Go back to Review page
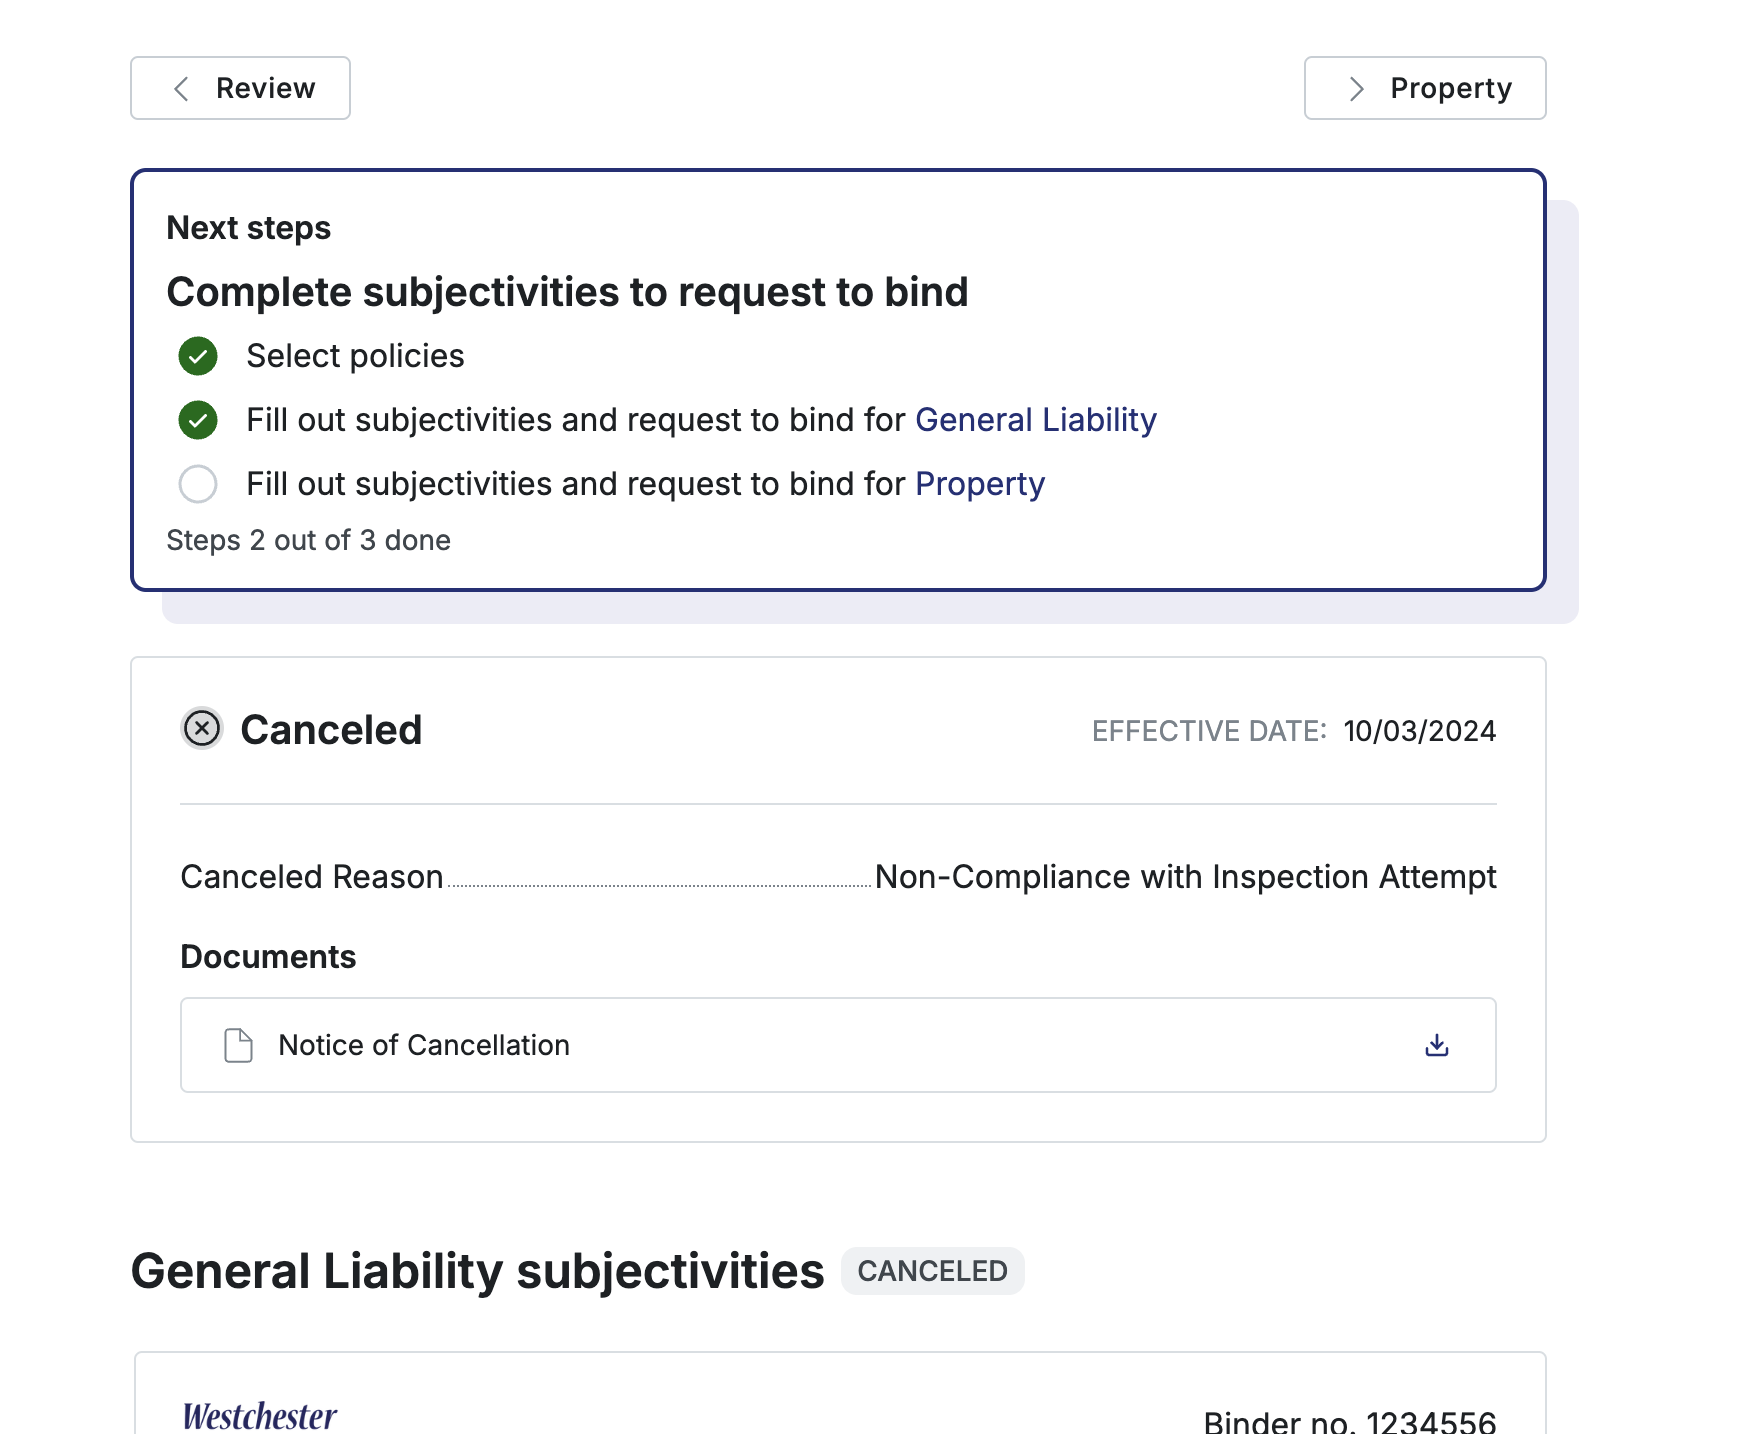Viewport: 1762px width, 1434px height. (240, 88)
